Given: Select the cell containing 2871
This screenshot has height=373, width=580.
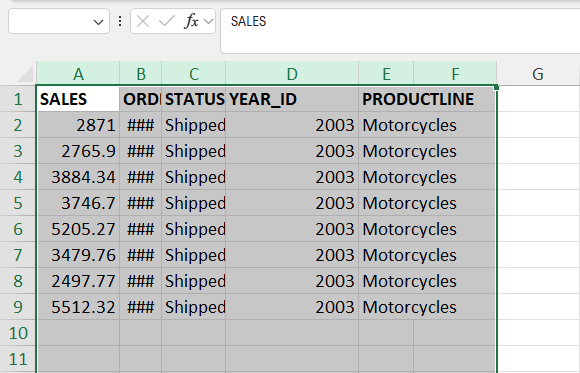Looking at the screenshot, I should click(78, 125).
